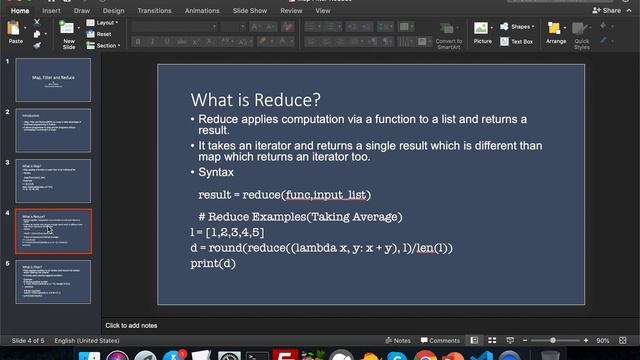Click the zoom slider handle

(x=553, y=340)
